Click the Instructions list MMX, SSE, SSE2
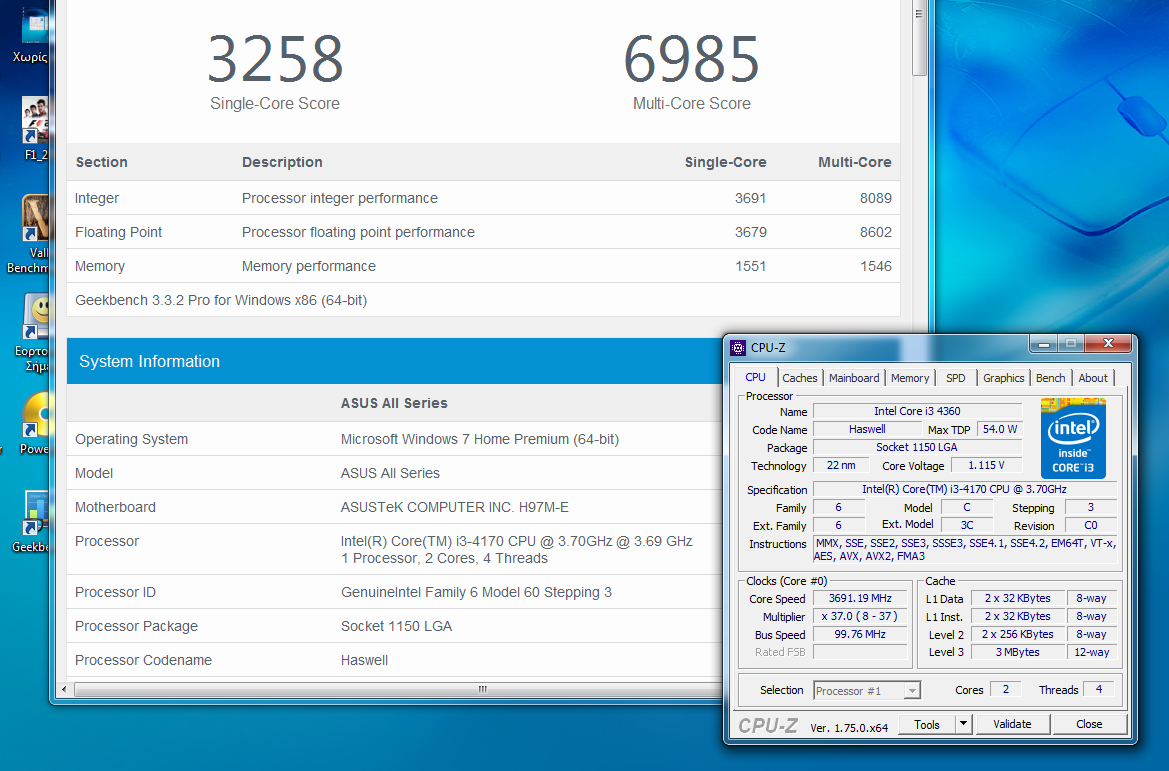This screenshot has height=771, width=1169. click(965, 550)
